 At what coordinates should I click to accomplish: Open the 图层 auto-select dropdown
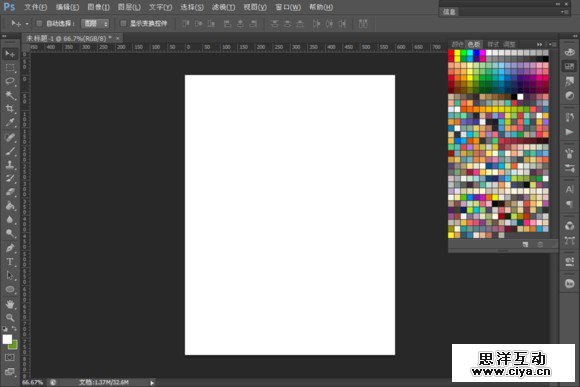click(95, 24)
